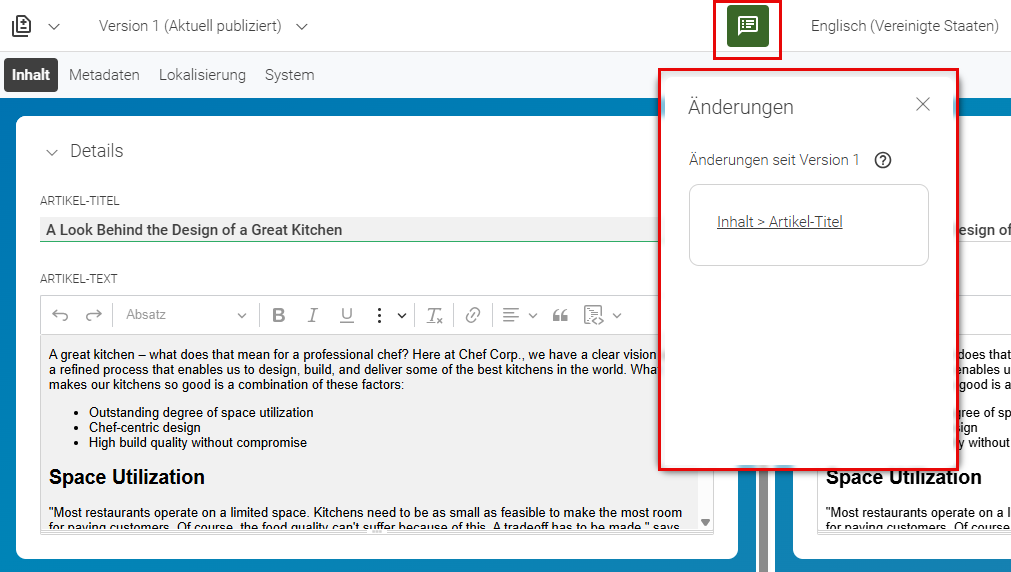1011x572 pixels.
Task: Follow the Inhalt > Artikel-Titel link
Action: [780, 222]
